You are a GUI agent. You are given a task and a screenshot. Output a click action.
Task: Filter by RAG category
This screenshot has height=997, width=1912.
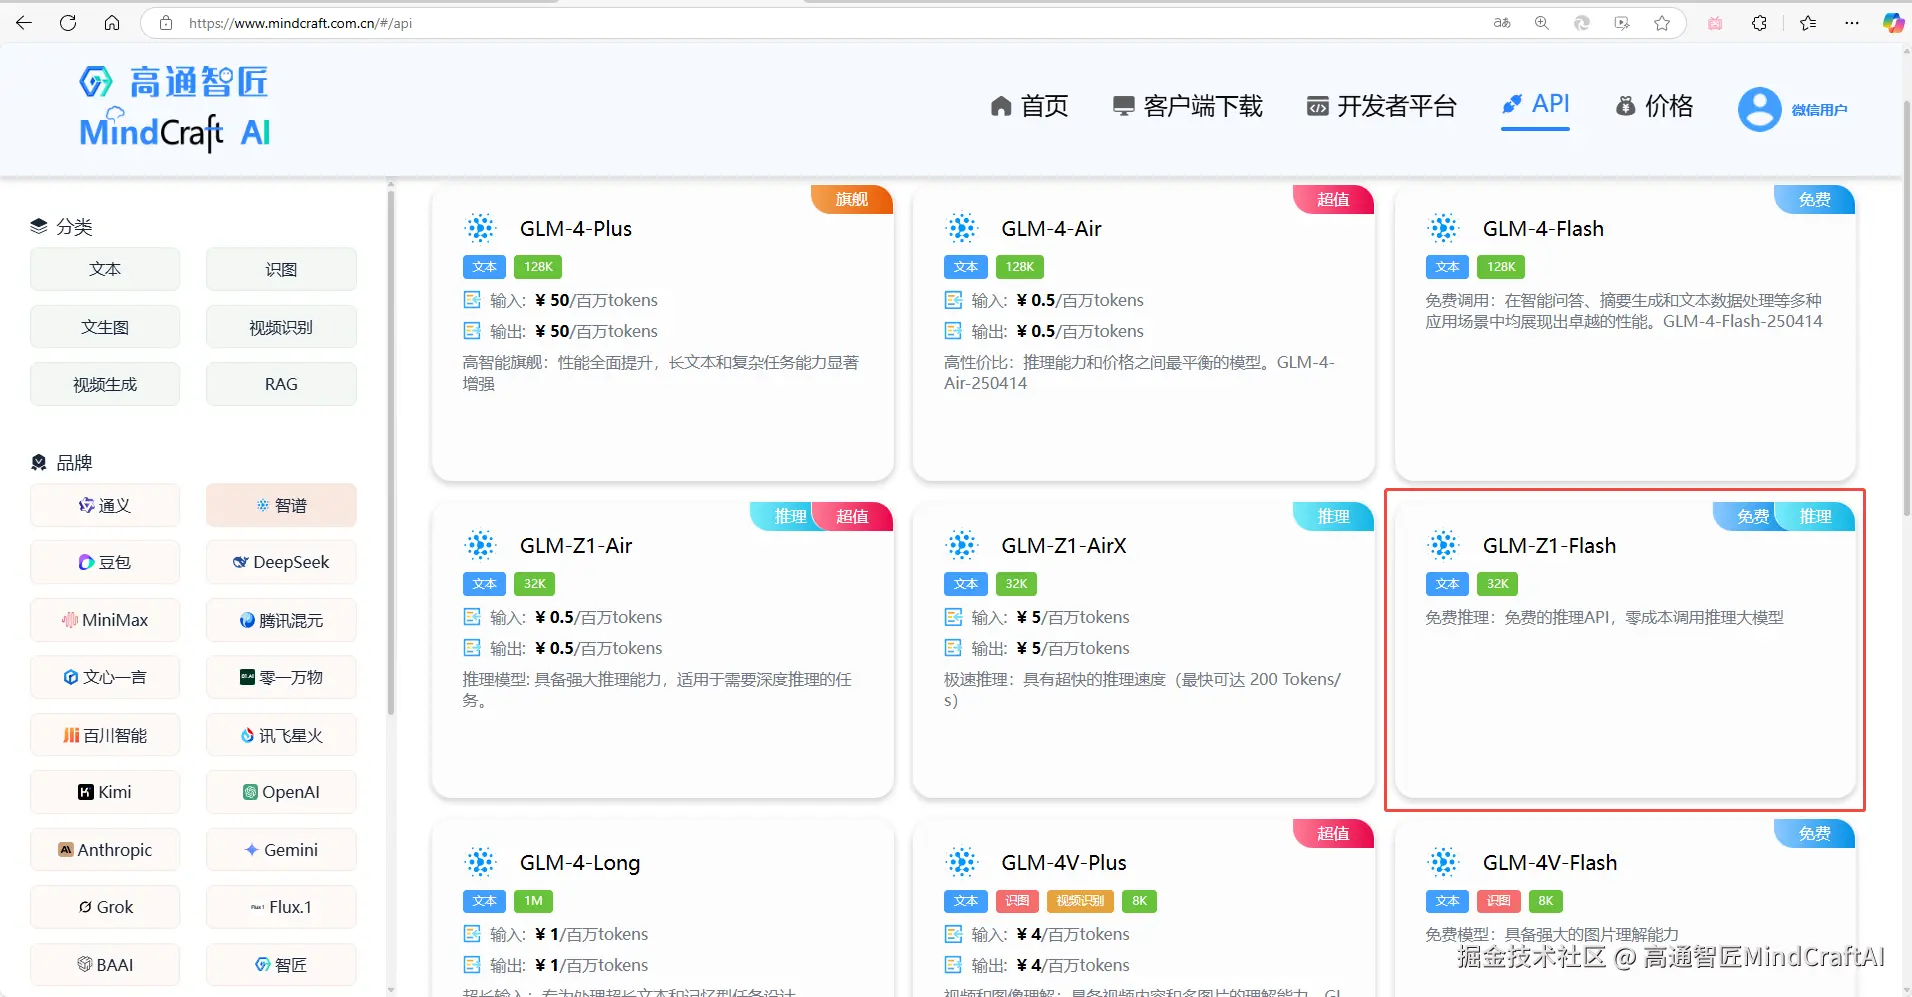[281, 384]
